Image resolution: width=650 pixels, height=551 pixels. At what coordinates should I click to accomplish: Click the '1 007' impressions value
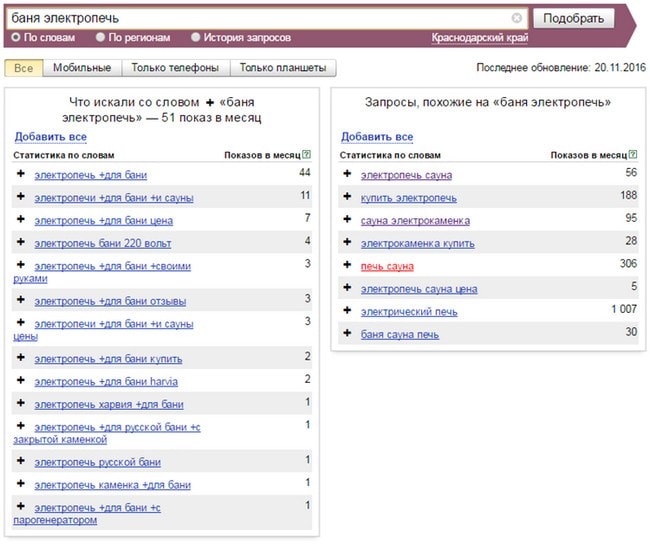[x=624, y=309]
